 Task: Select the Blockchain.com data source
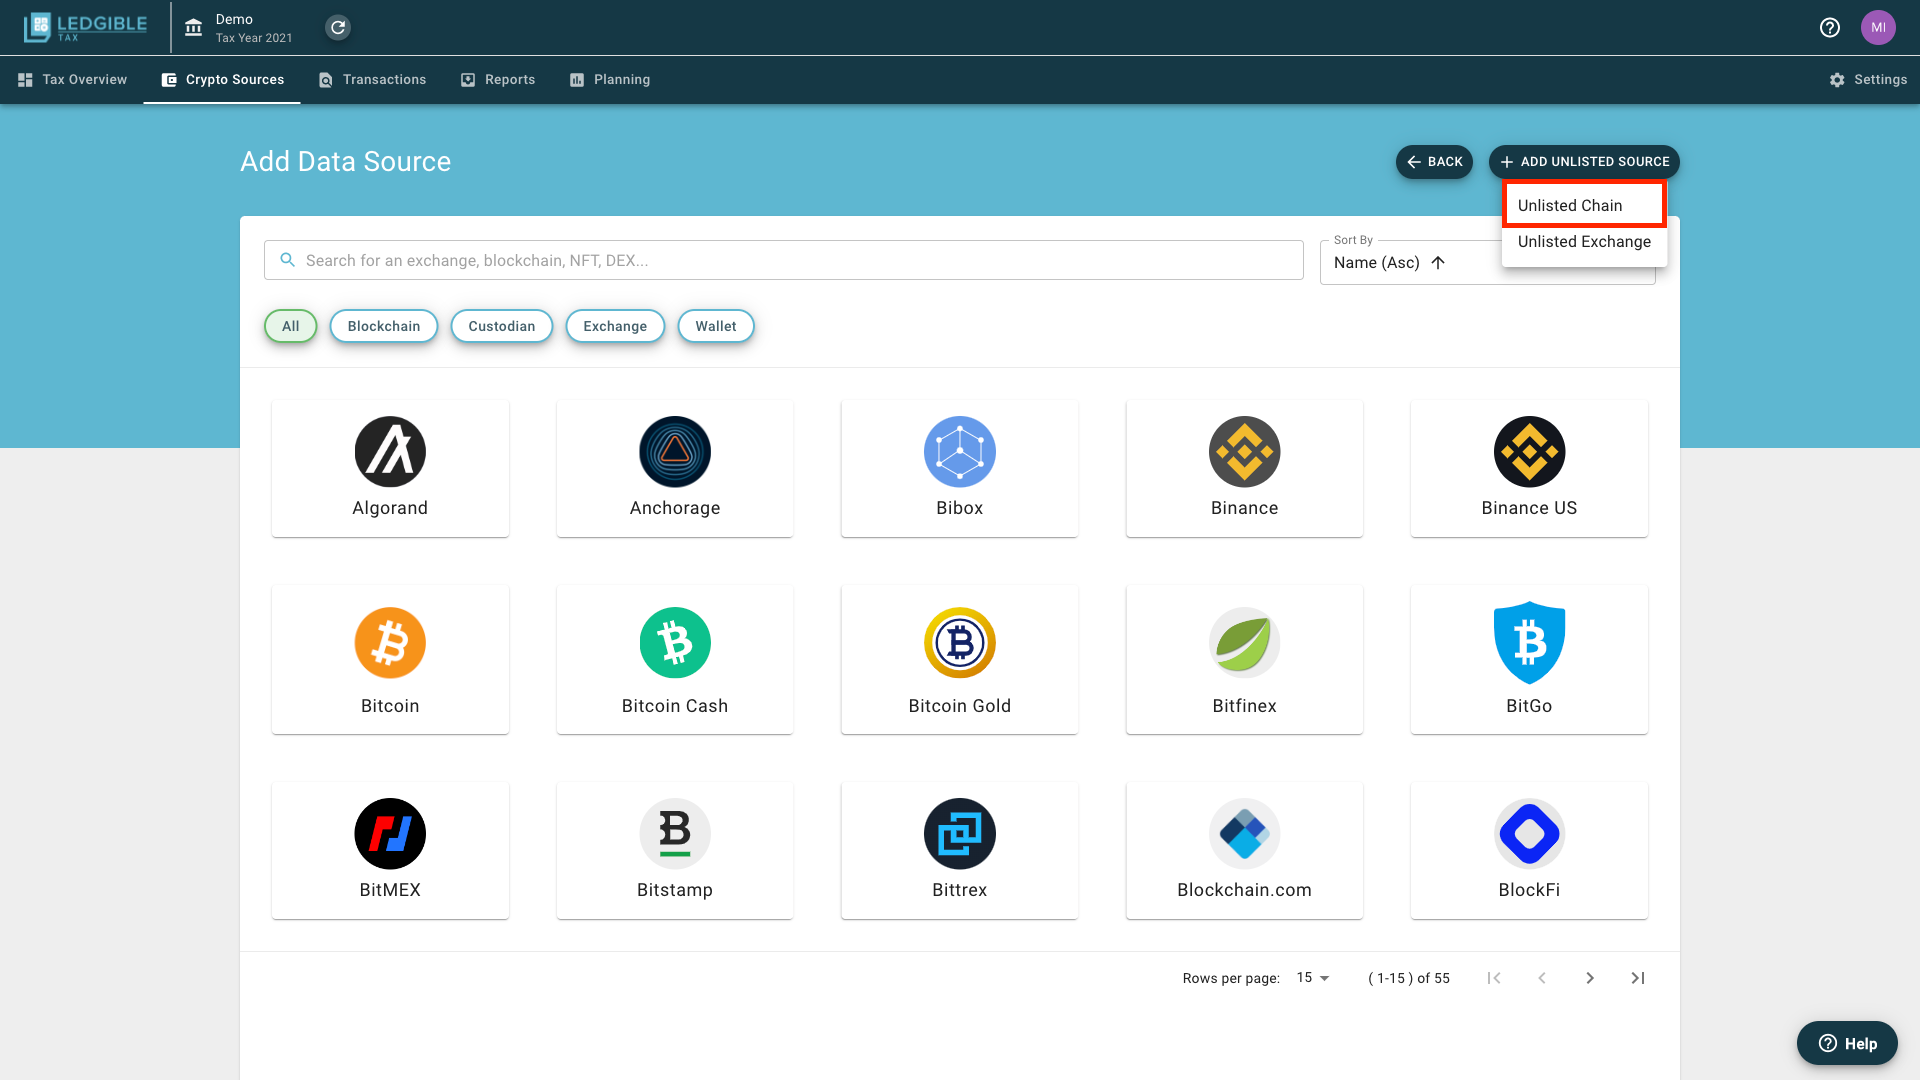click(x=1245, y=850)
